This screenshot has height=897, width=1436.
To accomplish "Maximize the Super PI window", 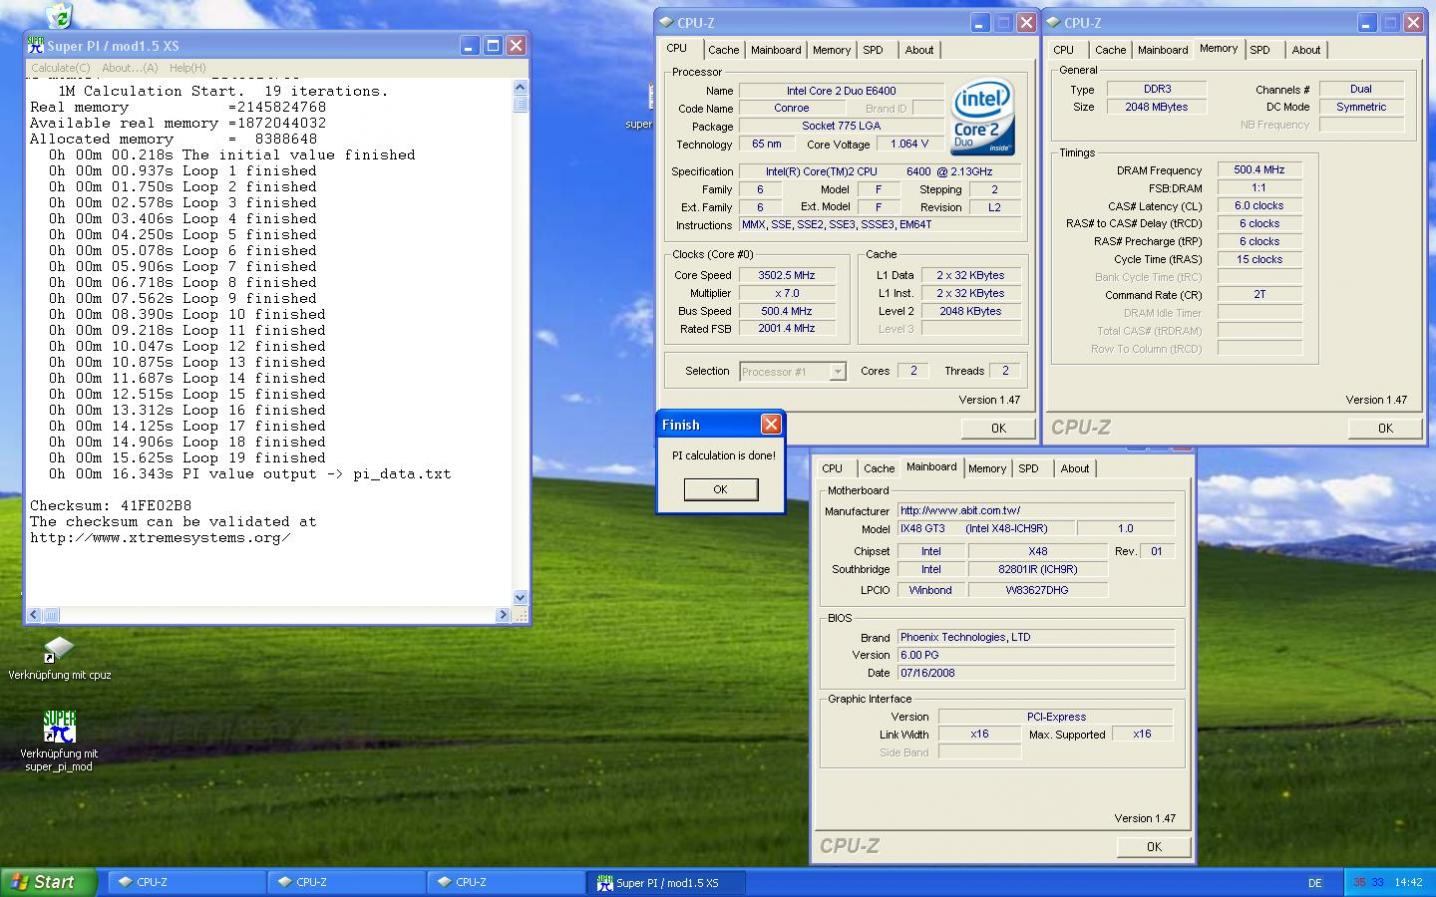I will pyautogui.click(x=493, y=45).
